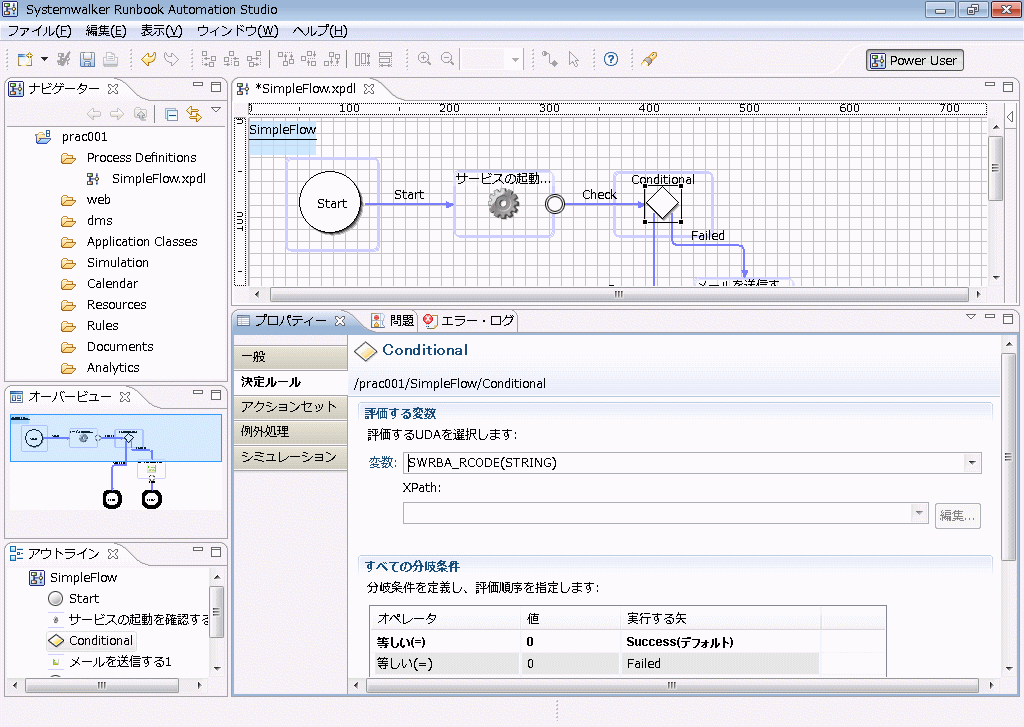Screen dimensions: 1024x727
Task: Zoom in with the magnifier plus icon
Action: 424,59
